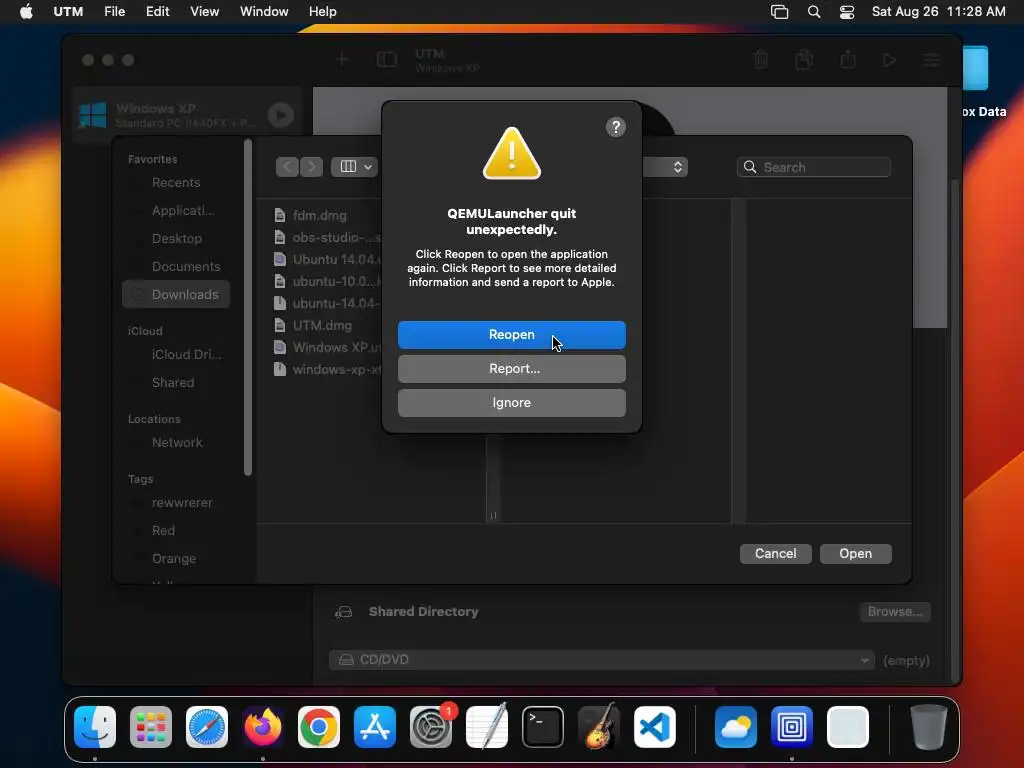Viewport: 1024px width, 768px height.
Task: Open the UTM app menu
Action: pyautogui.click(x=68, y=11)
